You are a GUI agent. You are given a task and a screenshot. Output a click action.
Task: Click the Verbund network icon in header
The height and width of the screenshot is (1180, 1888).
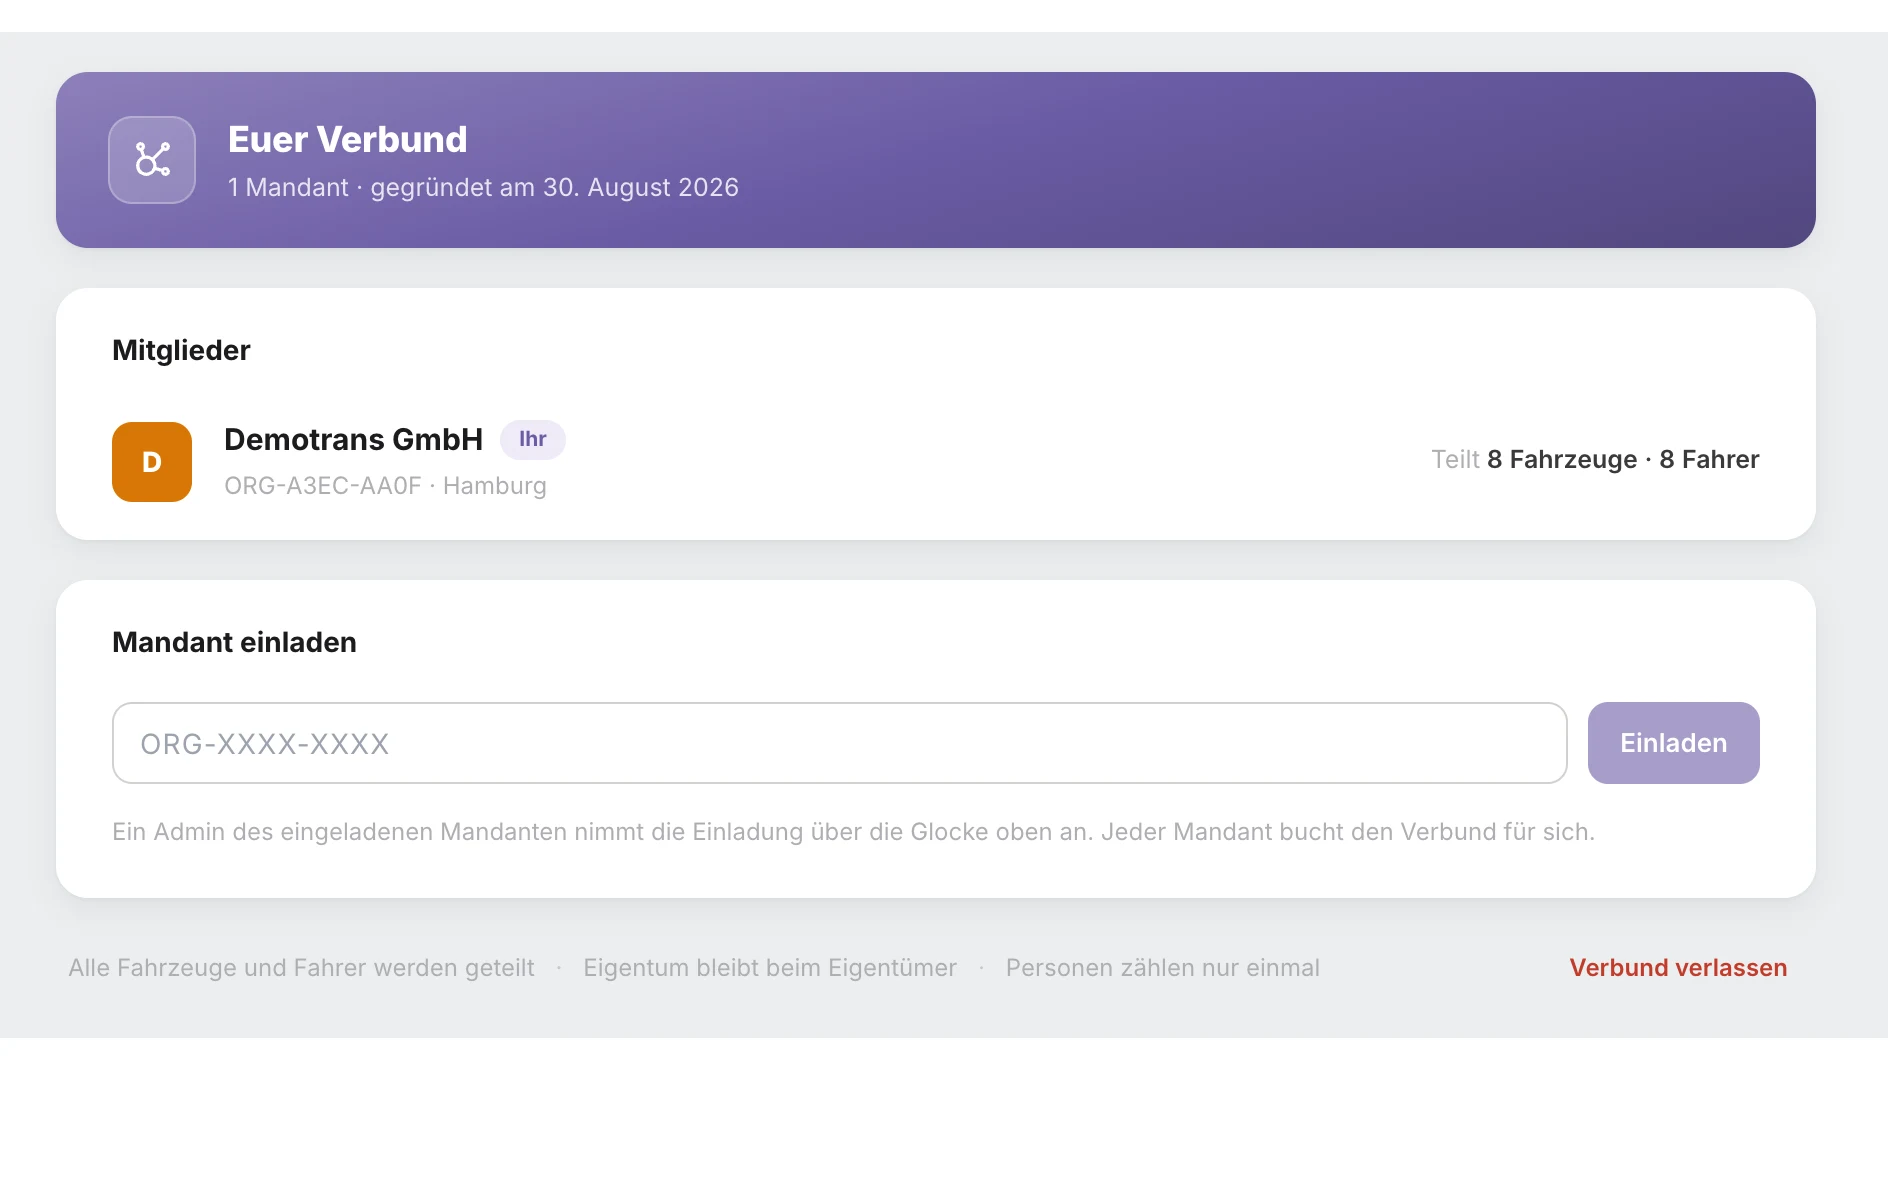pos(152,160)
